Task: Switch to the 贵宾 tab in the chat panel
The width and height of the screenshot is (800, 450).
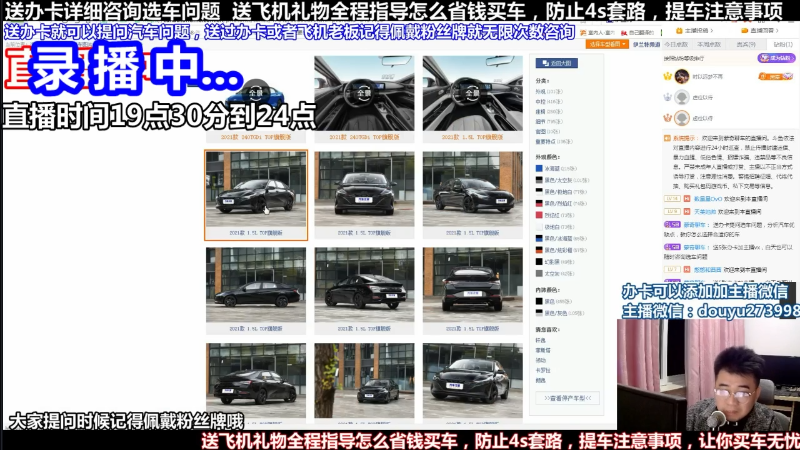Action: tap(746, 45)
